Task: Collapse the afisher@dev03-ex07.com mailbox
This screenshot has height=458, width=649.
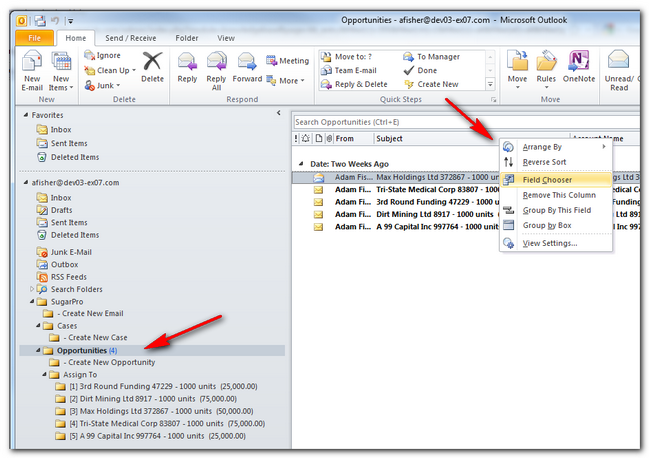Action: tap(26, 182)
